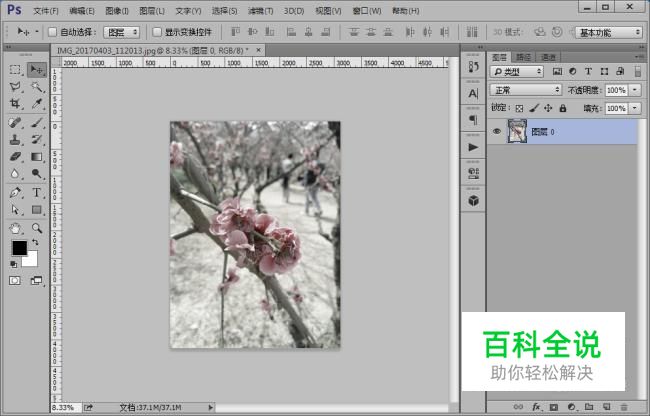Create new adjustment layer
The image size is (650, 416).
pyautogui.click(x=571, y=407)
